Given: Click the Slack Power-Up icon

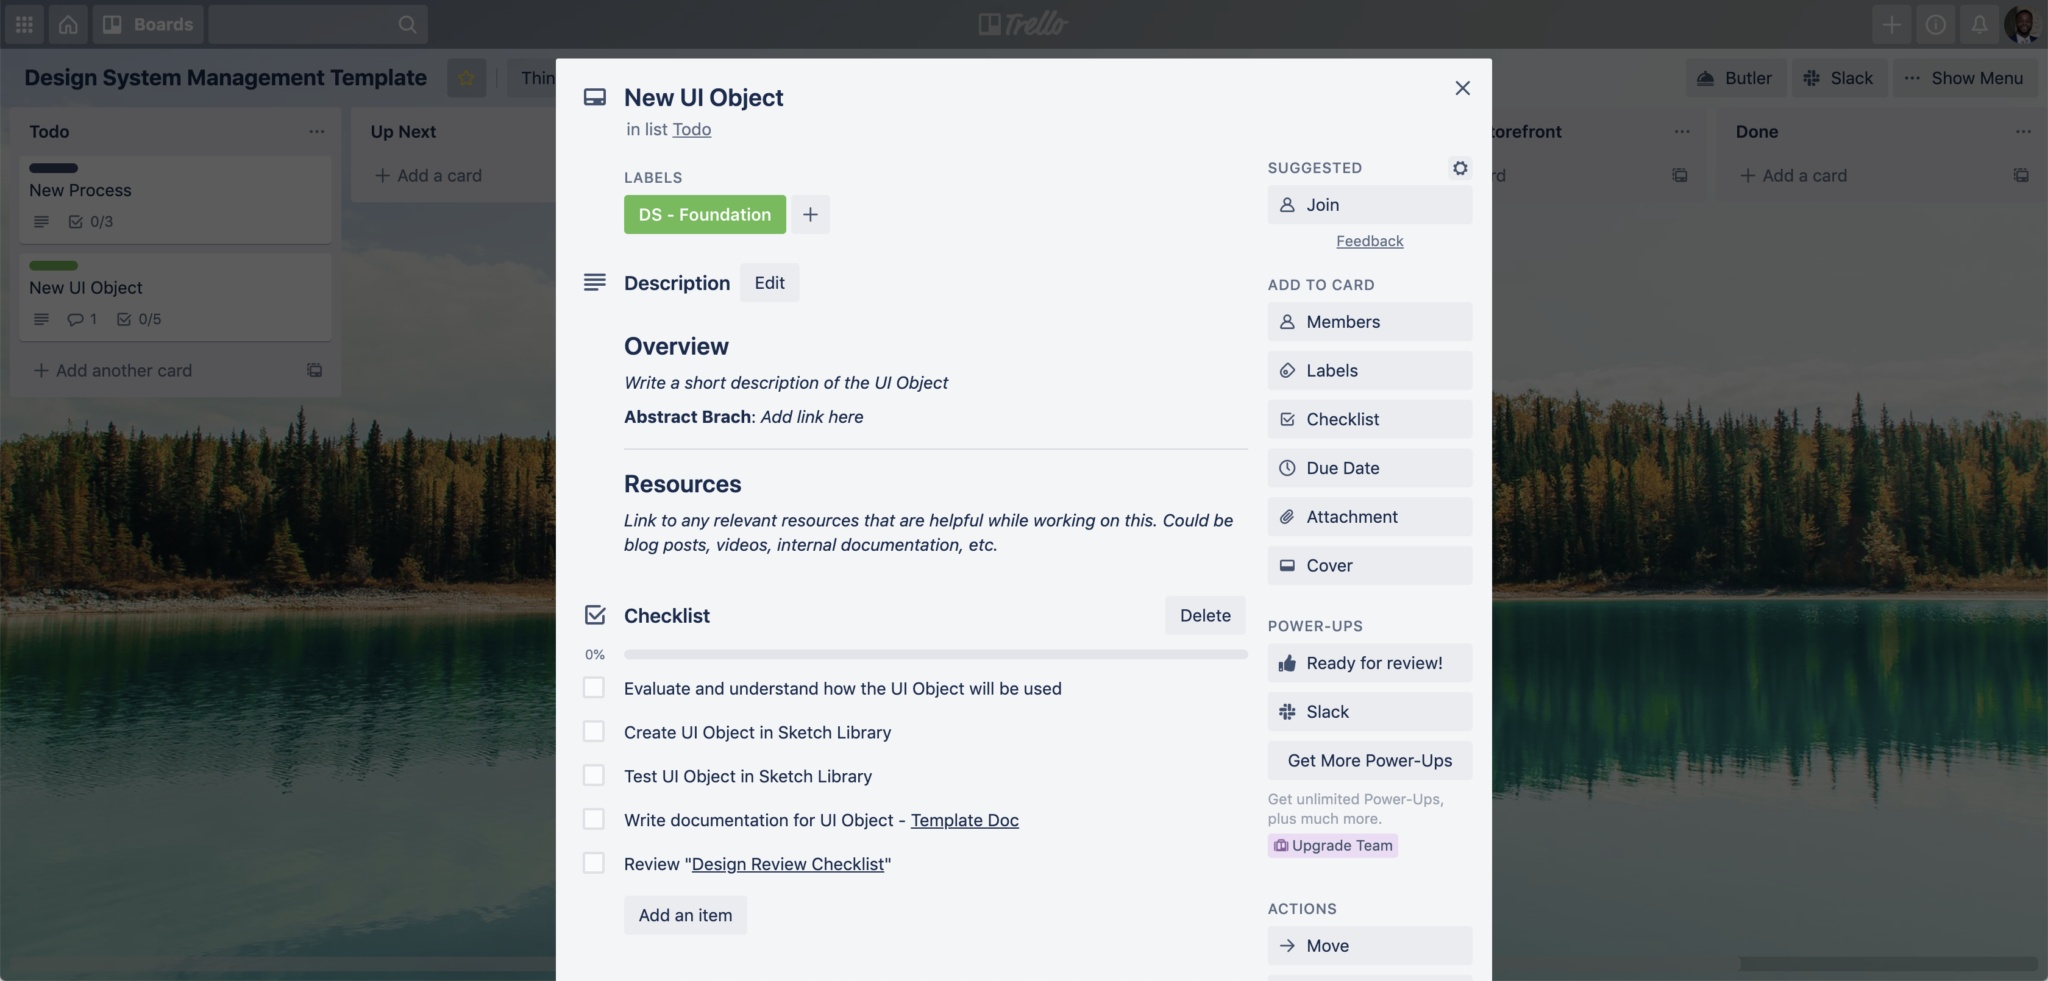Looking at the screenshot, I should coord(1288,711).
